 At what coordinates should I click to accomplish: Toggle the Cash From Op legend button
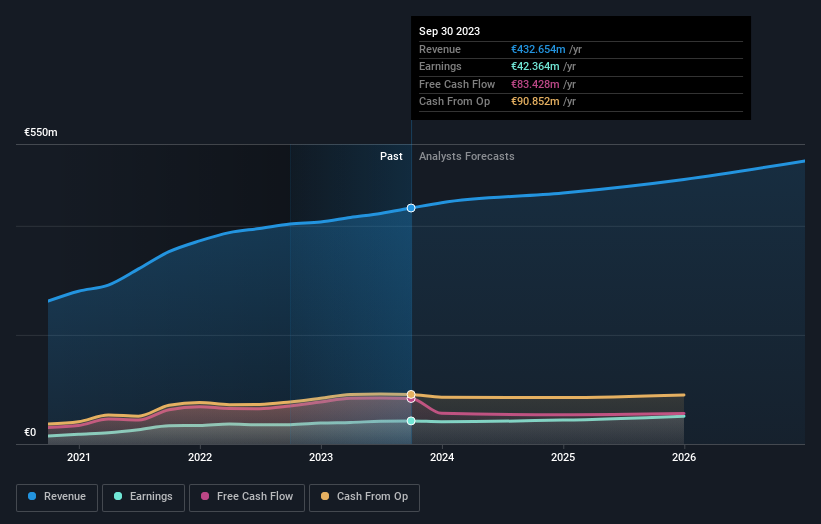click(x=364, y=497)
